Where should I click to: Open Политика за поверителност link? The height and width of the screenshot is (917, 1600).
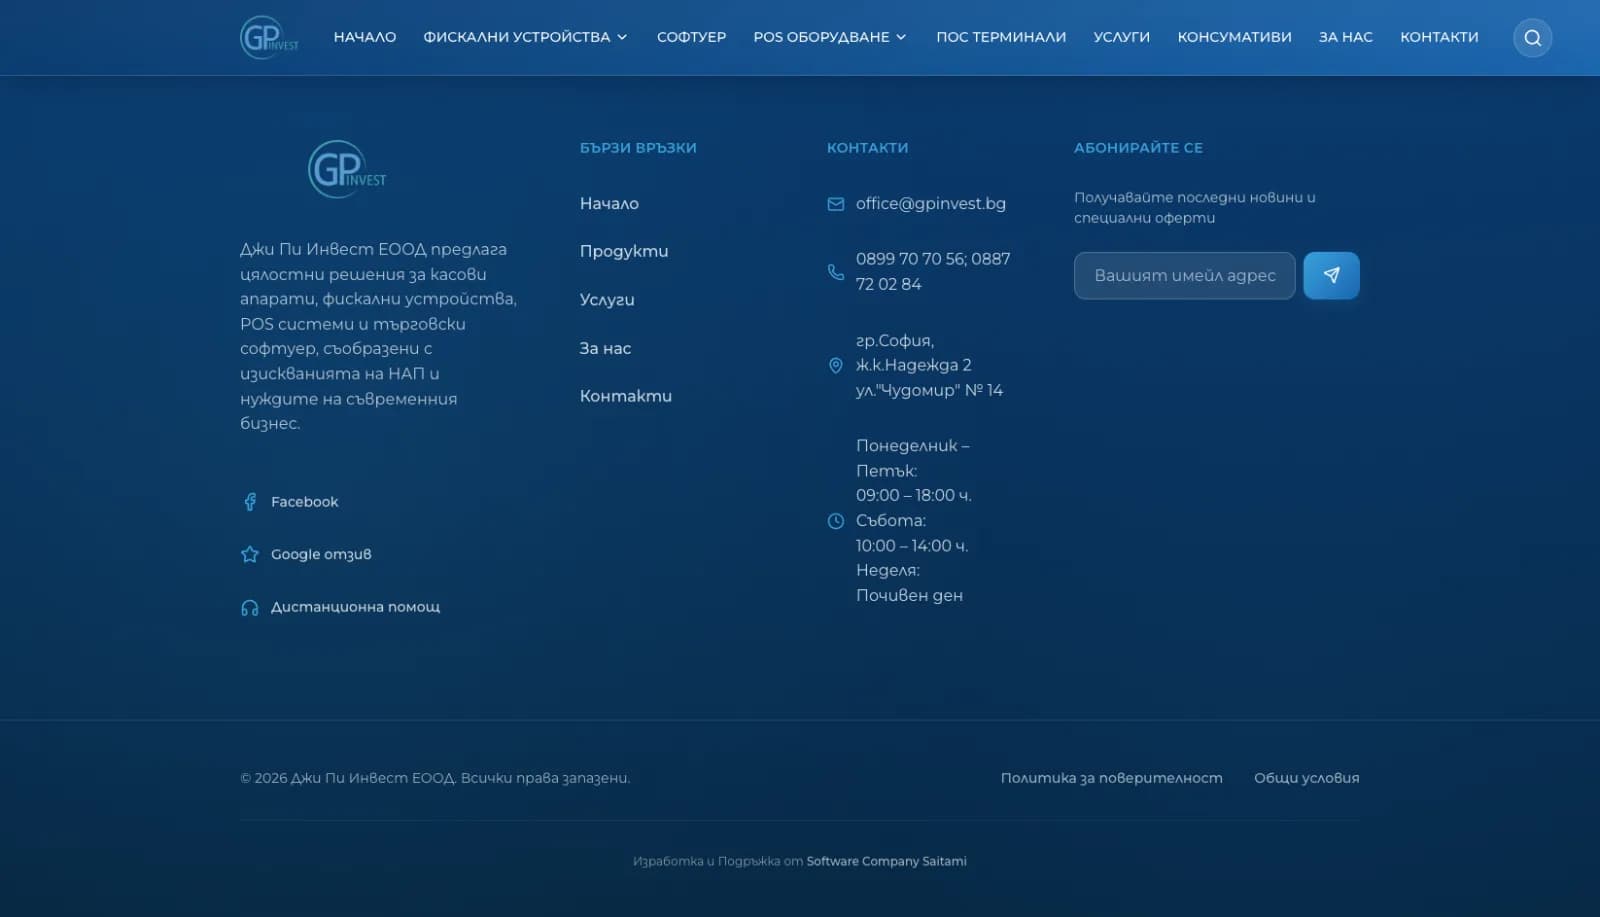[1111, 778]
